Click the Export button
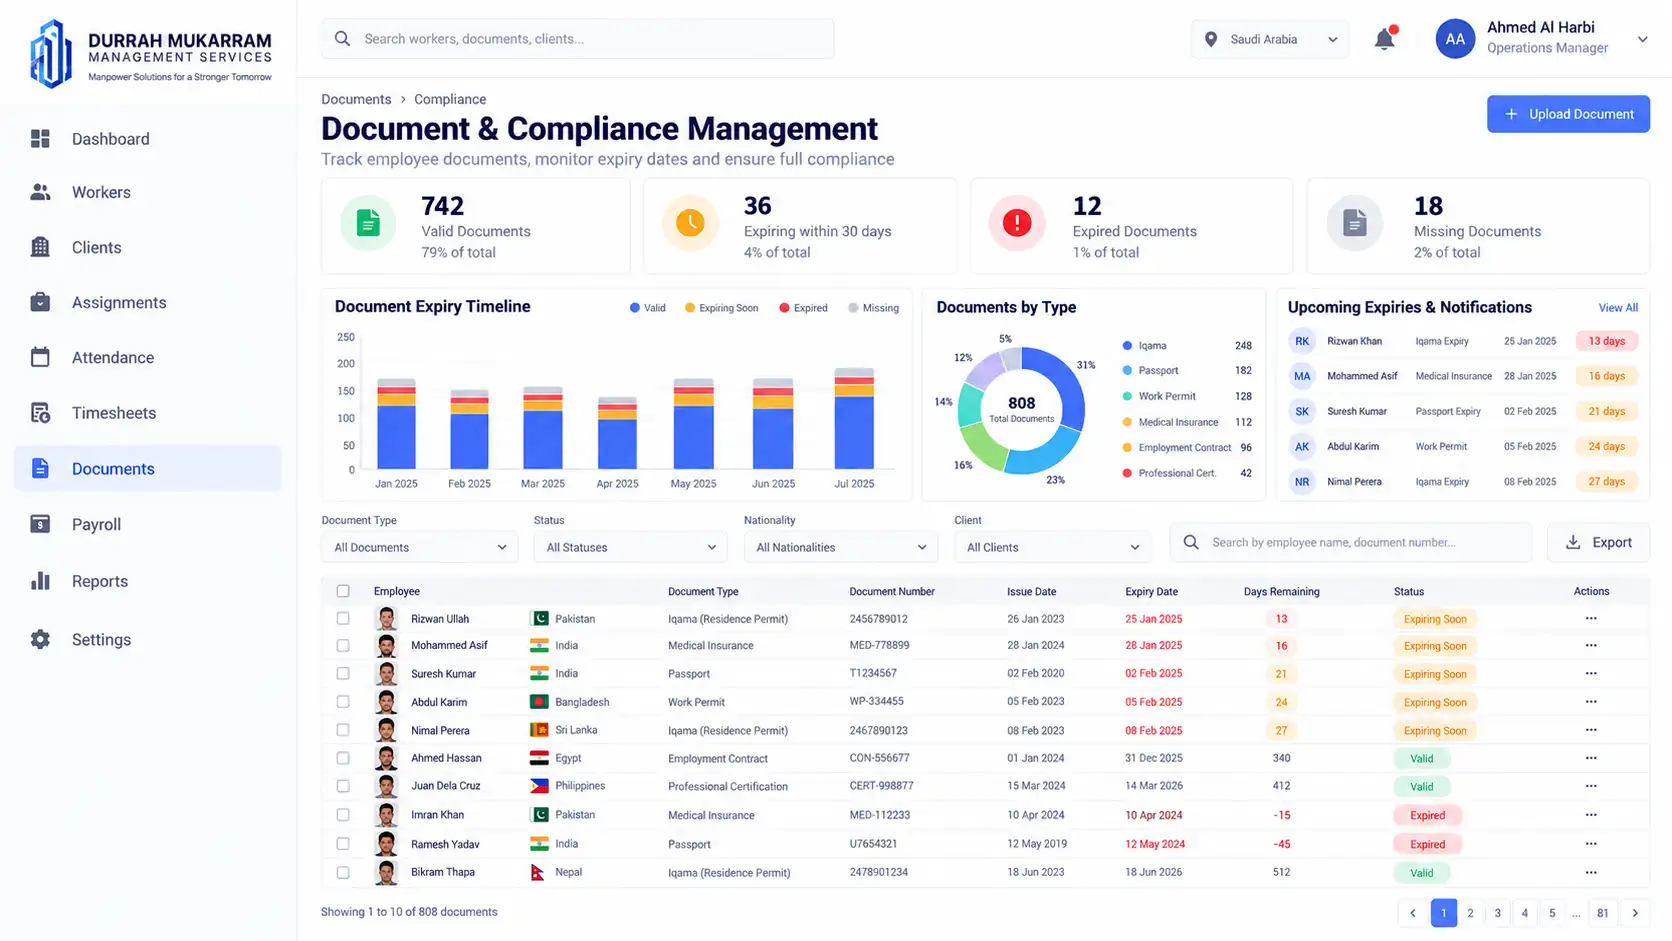Image resolution: width=1672 pixels, height=941 pixels. [1598, 542]
